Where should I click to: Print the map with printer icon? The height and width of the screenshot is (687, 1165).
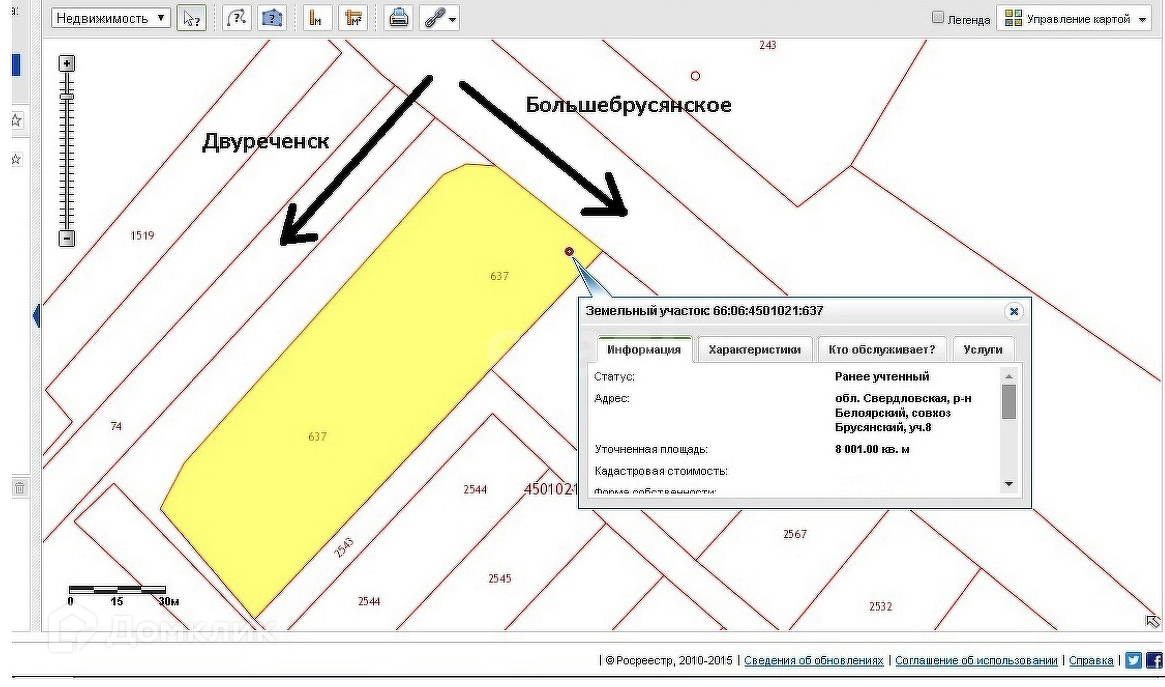click(398, 18)
